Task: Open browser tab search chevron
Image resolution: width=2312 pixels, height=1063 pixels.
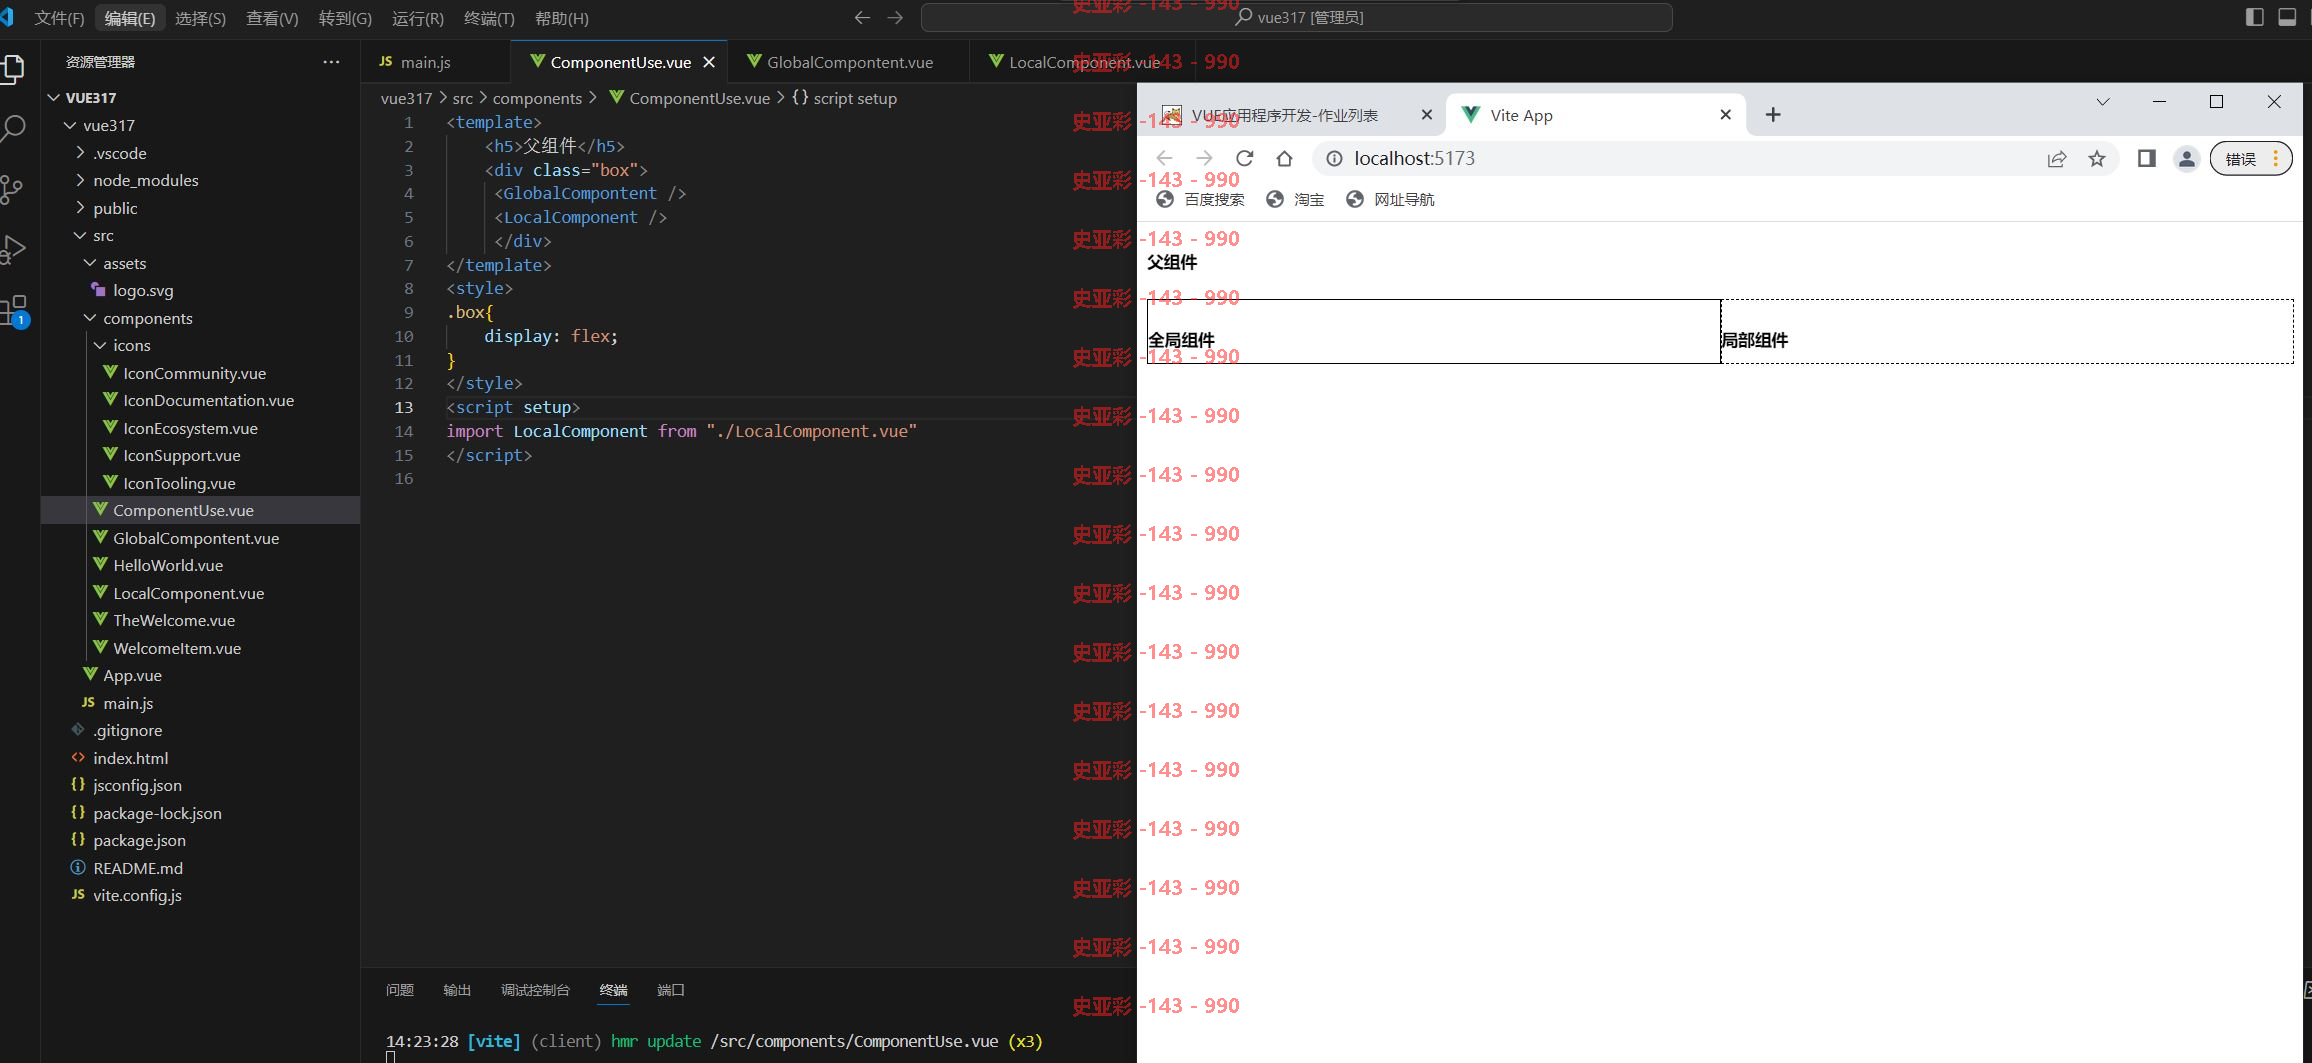Action: (2103, 101)
